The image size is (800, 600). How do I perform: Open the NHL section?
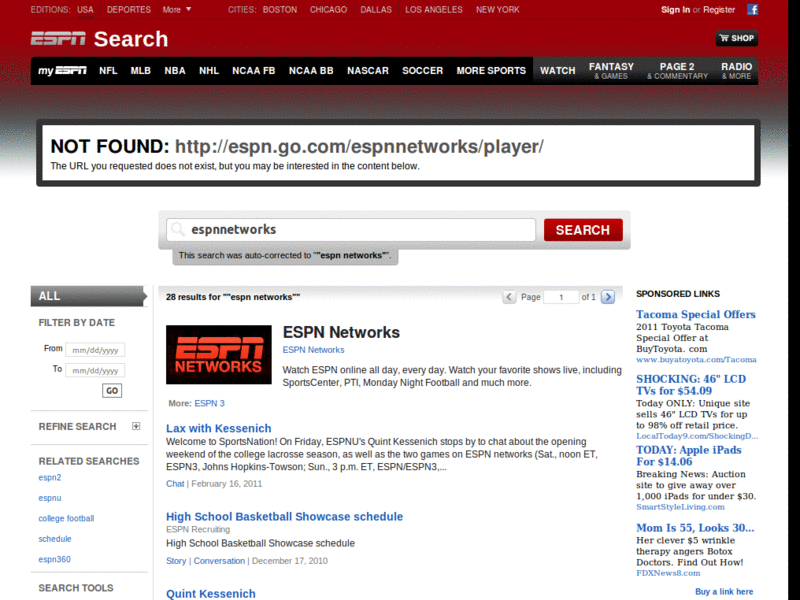point(209,71)
